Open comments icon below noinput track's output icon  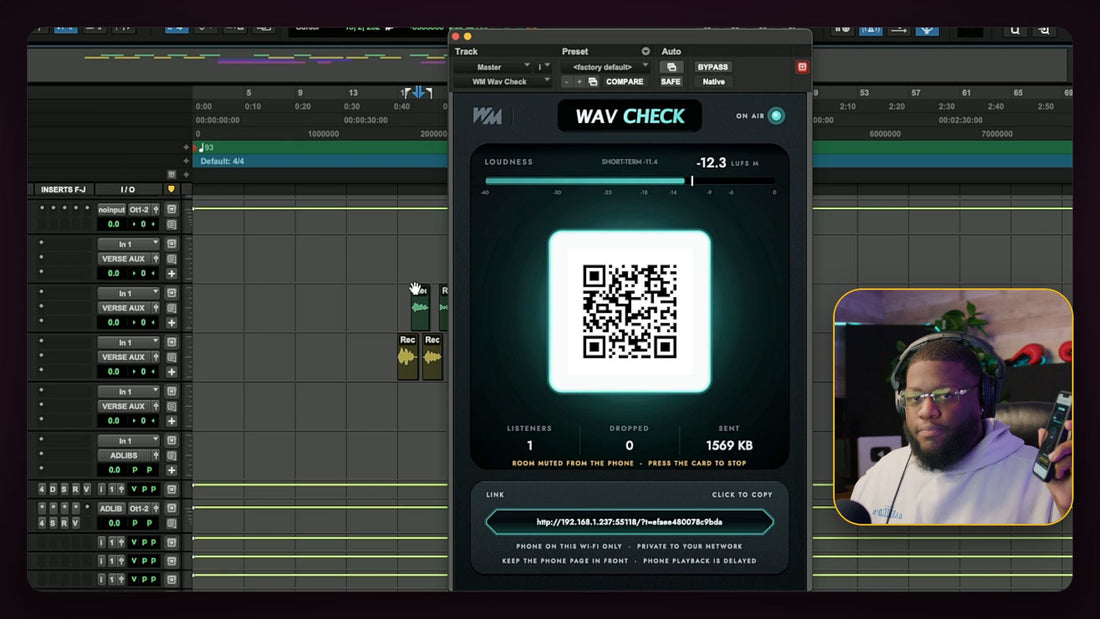pyautogui.click(x=171, y=225)
